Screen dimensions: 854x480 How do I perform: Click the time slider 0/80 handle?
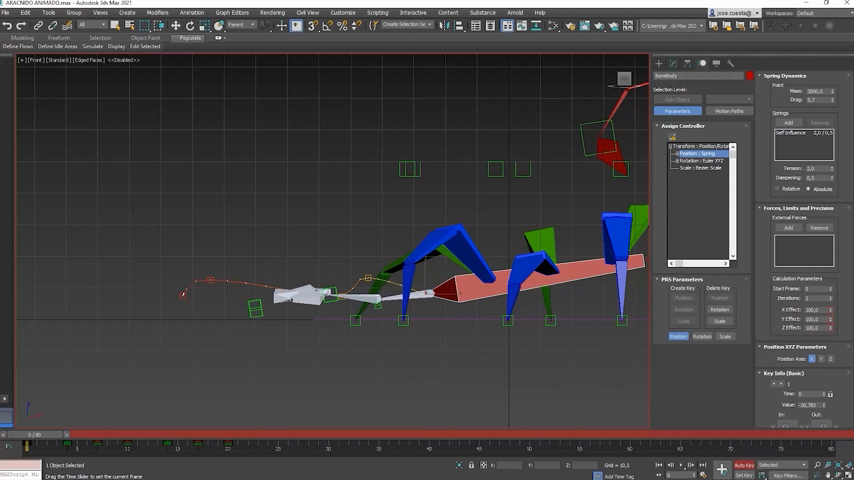[35, 435]
